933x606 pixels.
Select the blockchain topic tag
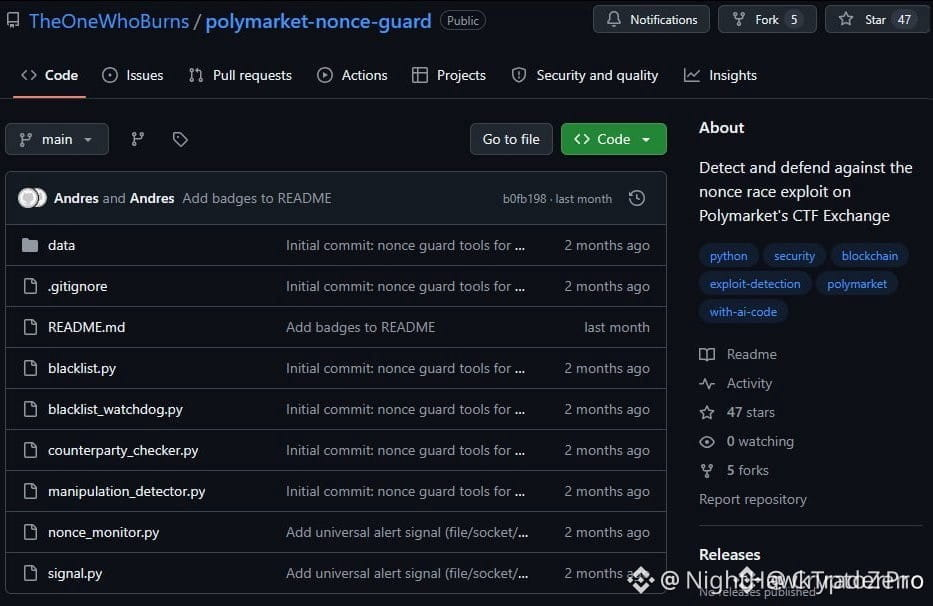869,256
